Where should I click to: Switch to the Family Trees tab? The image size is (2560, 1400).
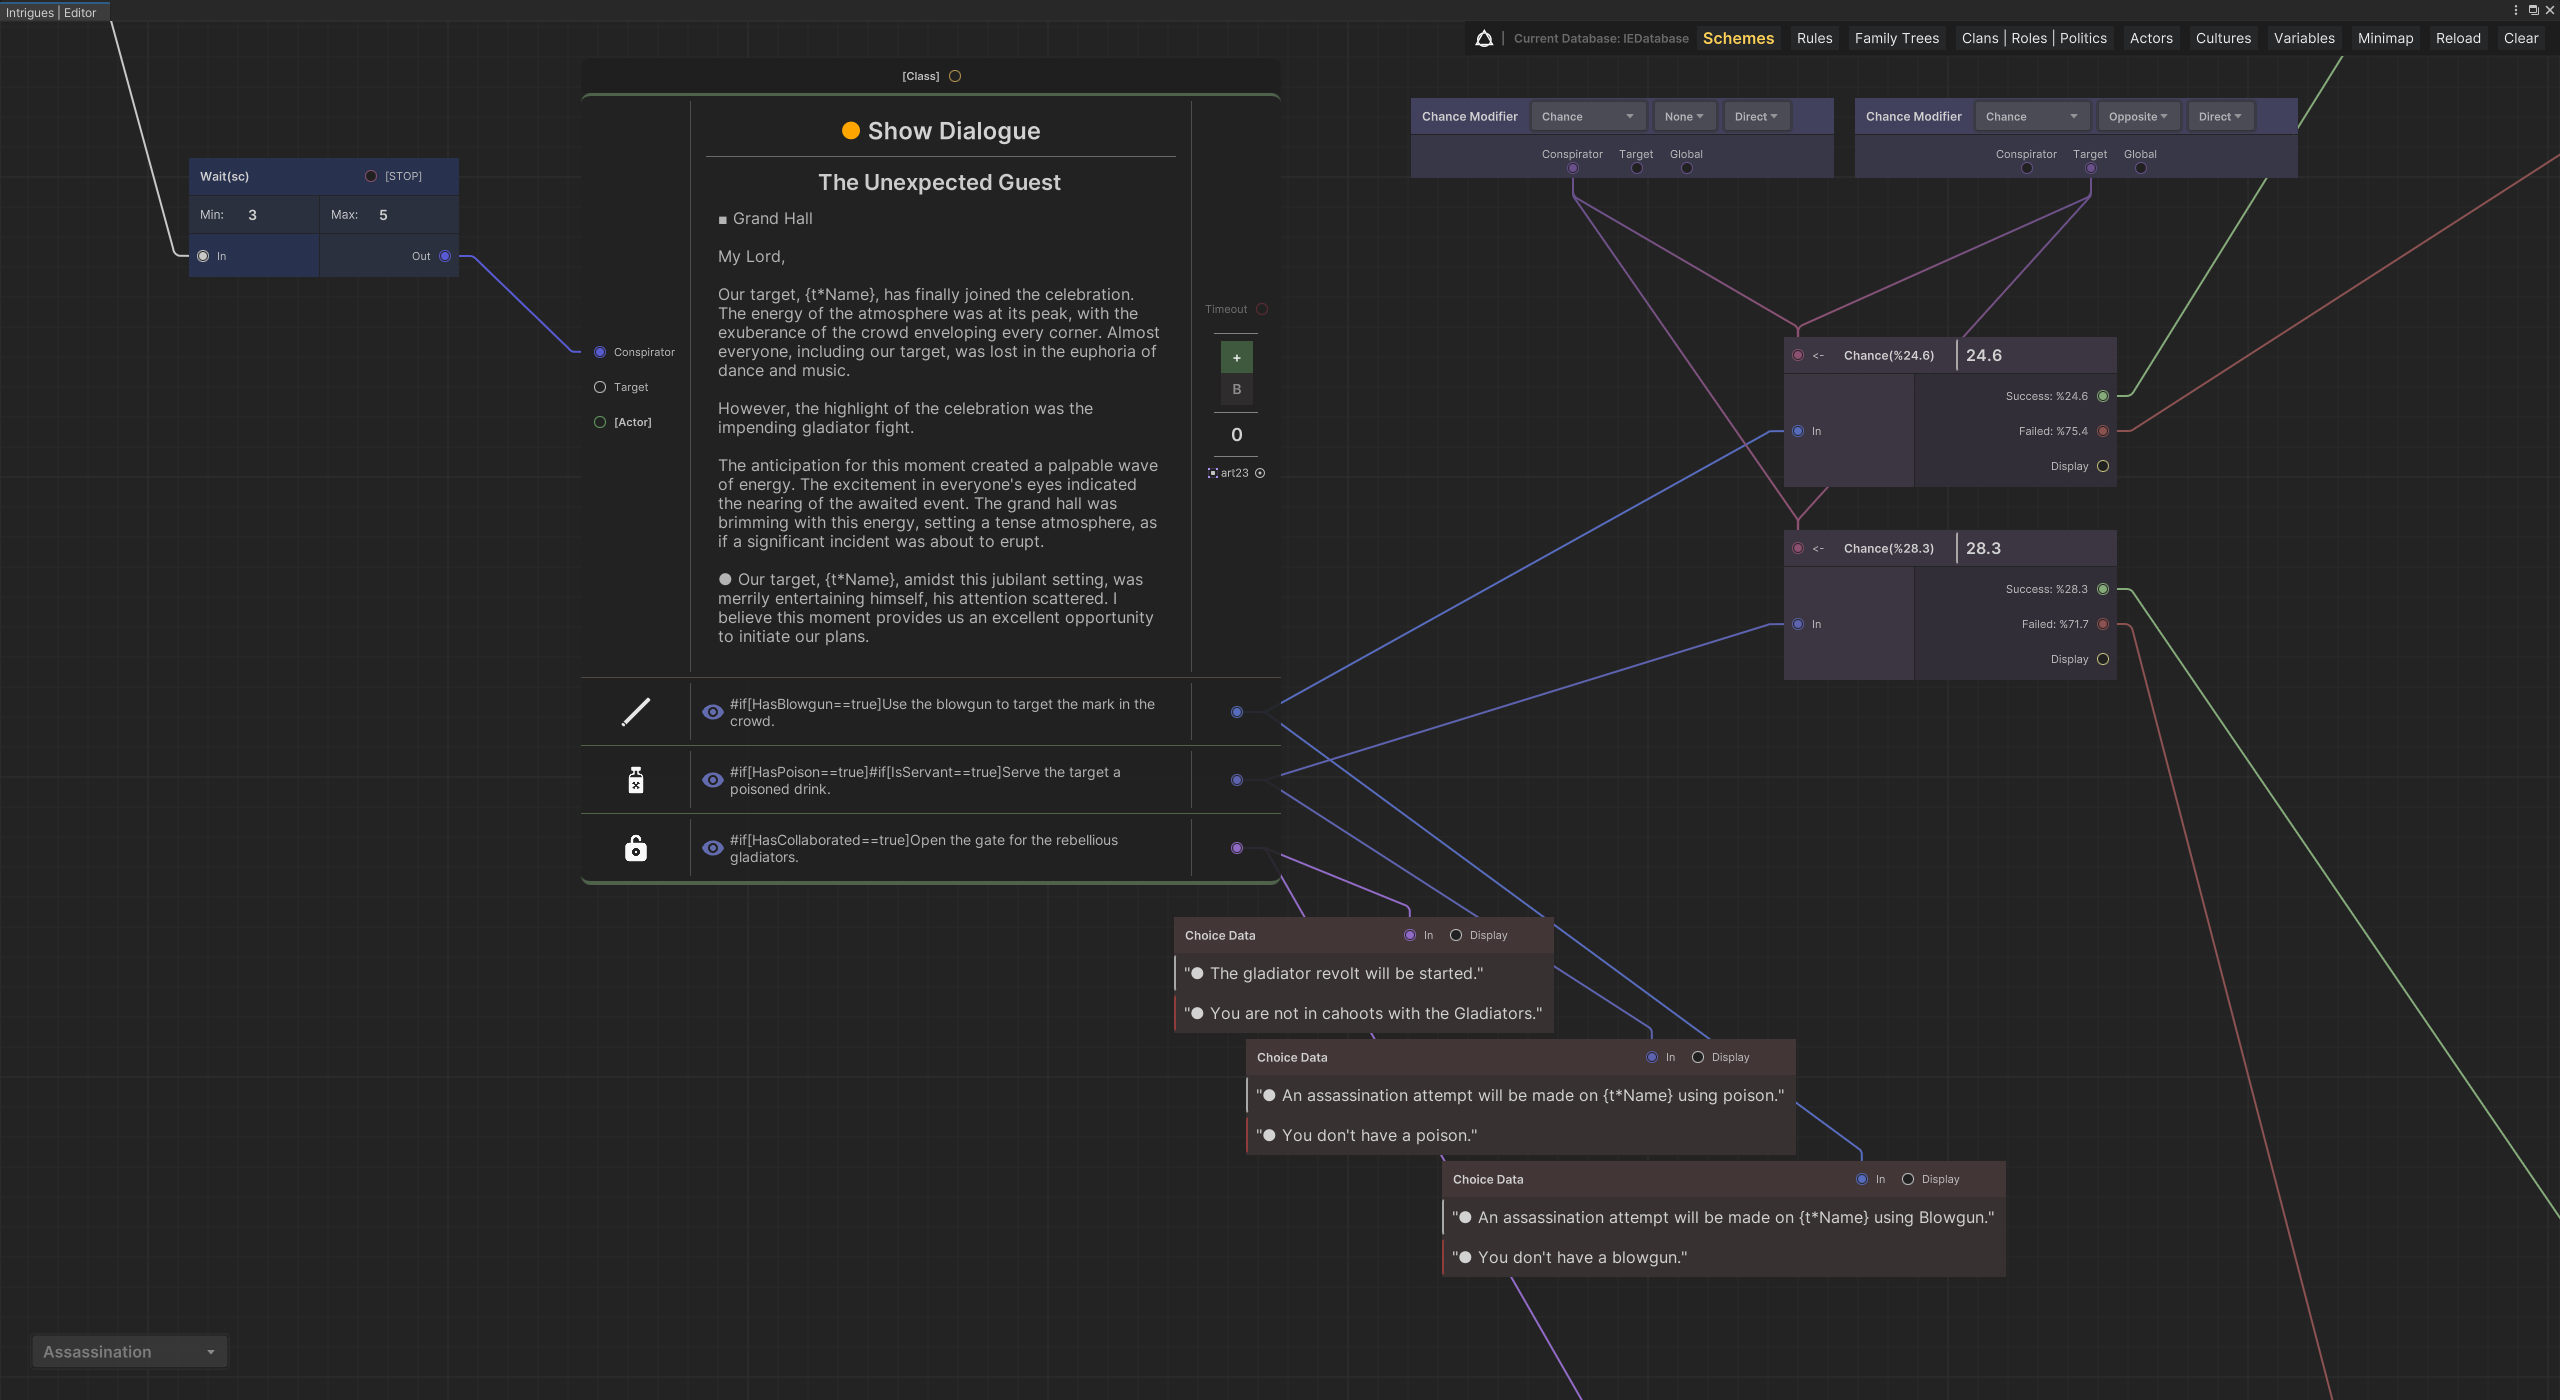pos(1896,38)
